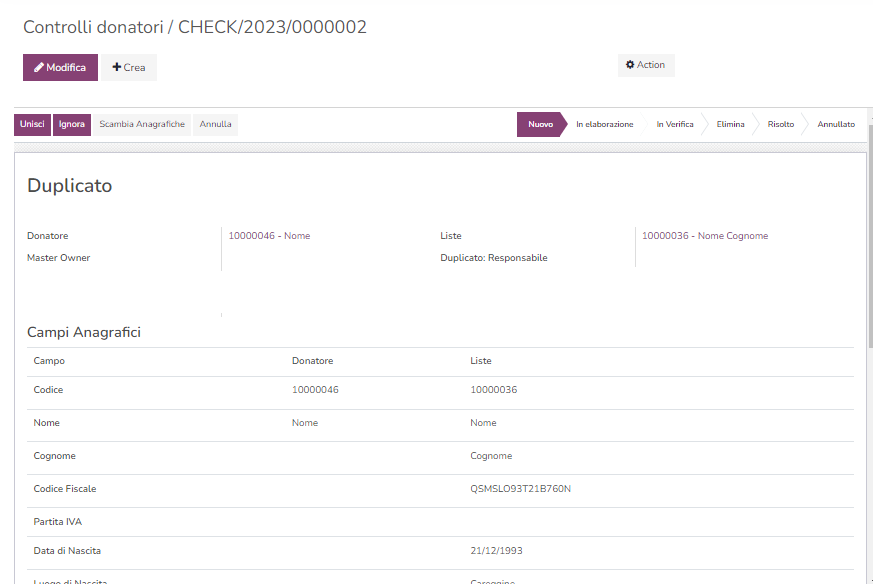This screenshot has width=873, height=584.
Task: Select the Risolto status stage
Action: [780, 125]
